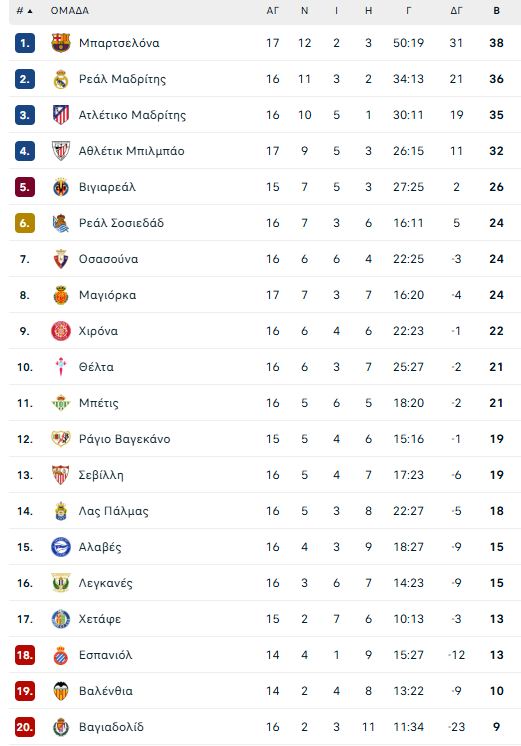The height and width of the screenshot is (746, 521).
Task: Click the gold position 6 badge
Action: (25, 223)
